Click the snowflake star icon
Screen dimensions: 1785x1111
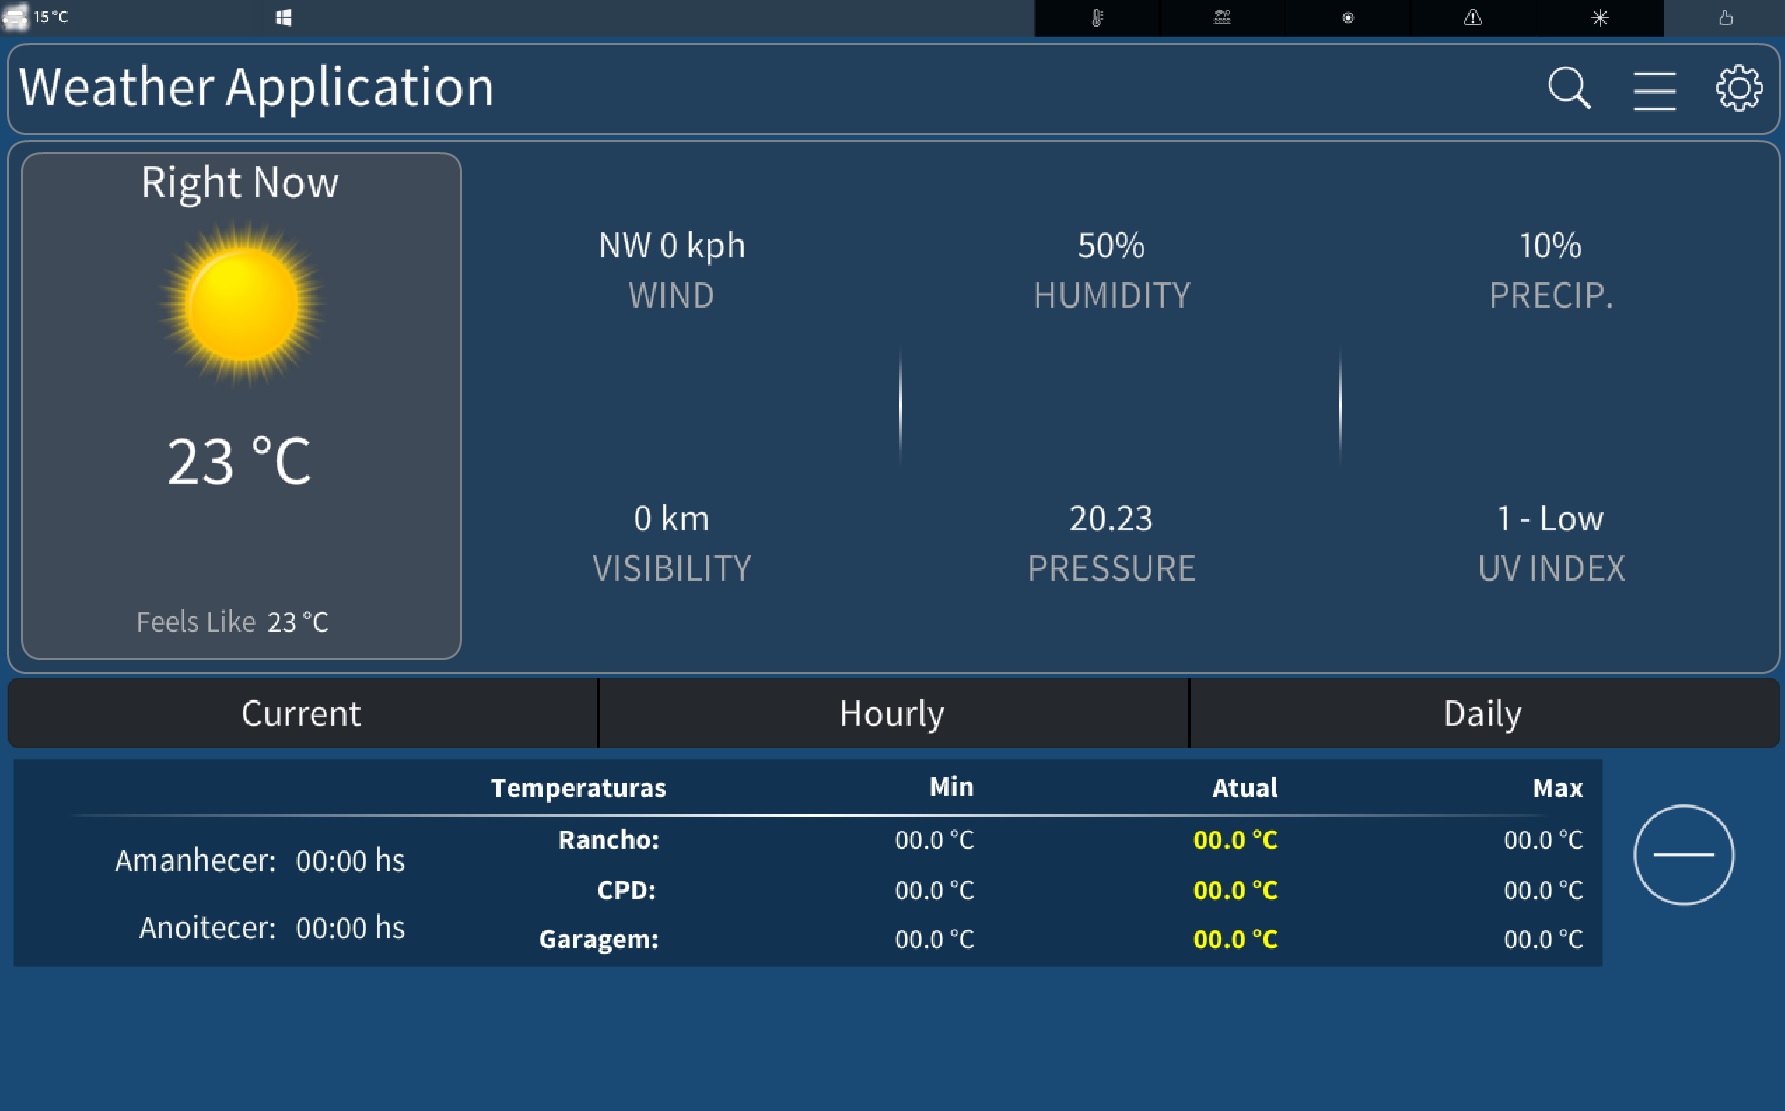click(x=1599, y=18)
